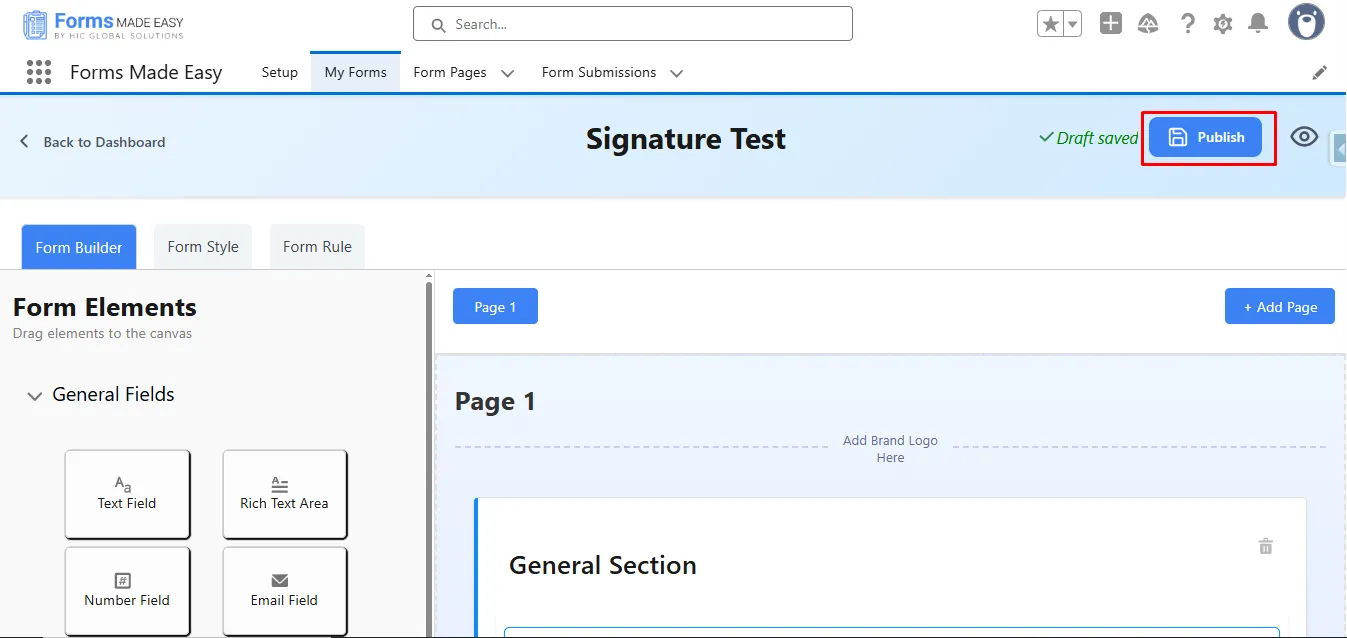Viewport: 1347px width, 638px height.
Task: Click into the Search field
Action: [640, 24]
